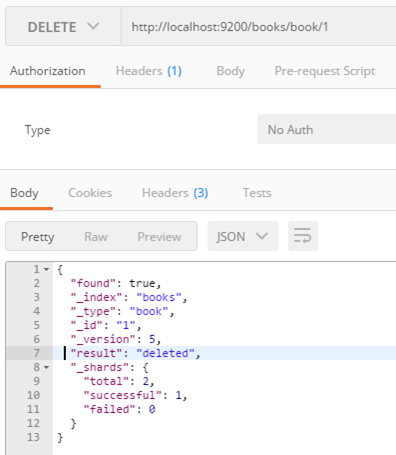The width and height of the screenshot is (396, 455).
Task: Switch to Raw response view
Action: 96,237
